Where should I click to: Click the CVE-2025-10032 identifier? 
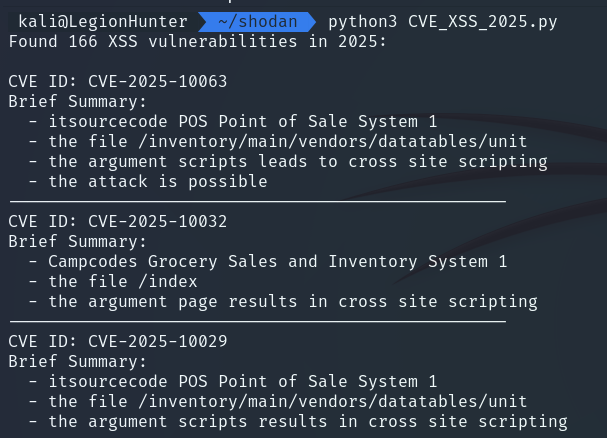pos(158,222)
